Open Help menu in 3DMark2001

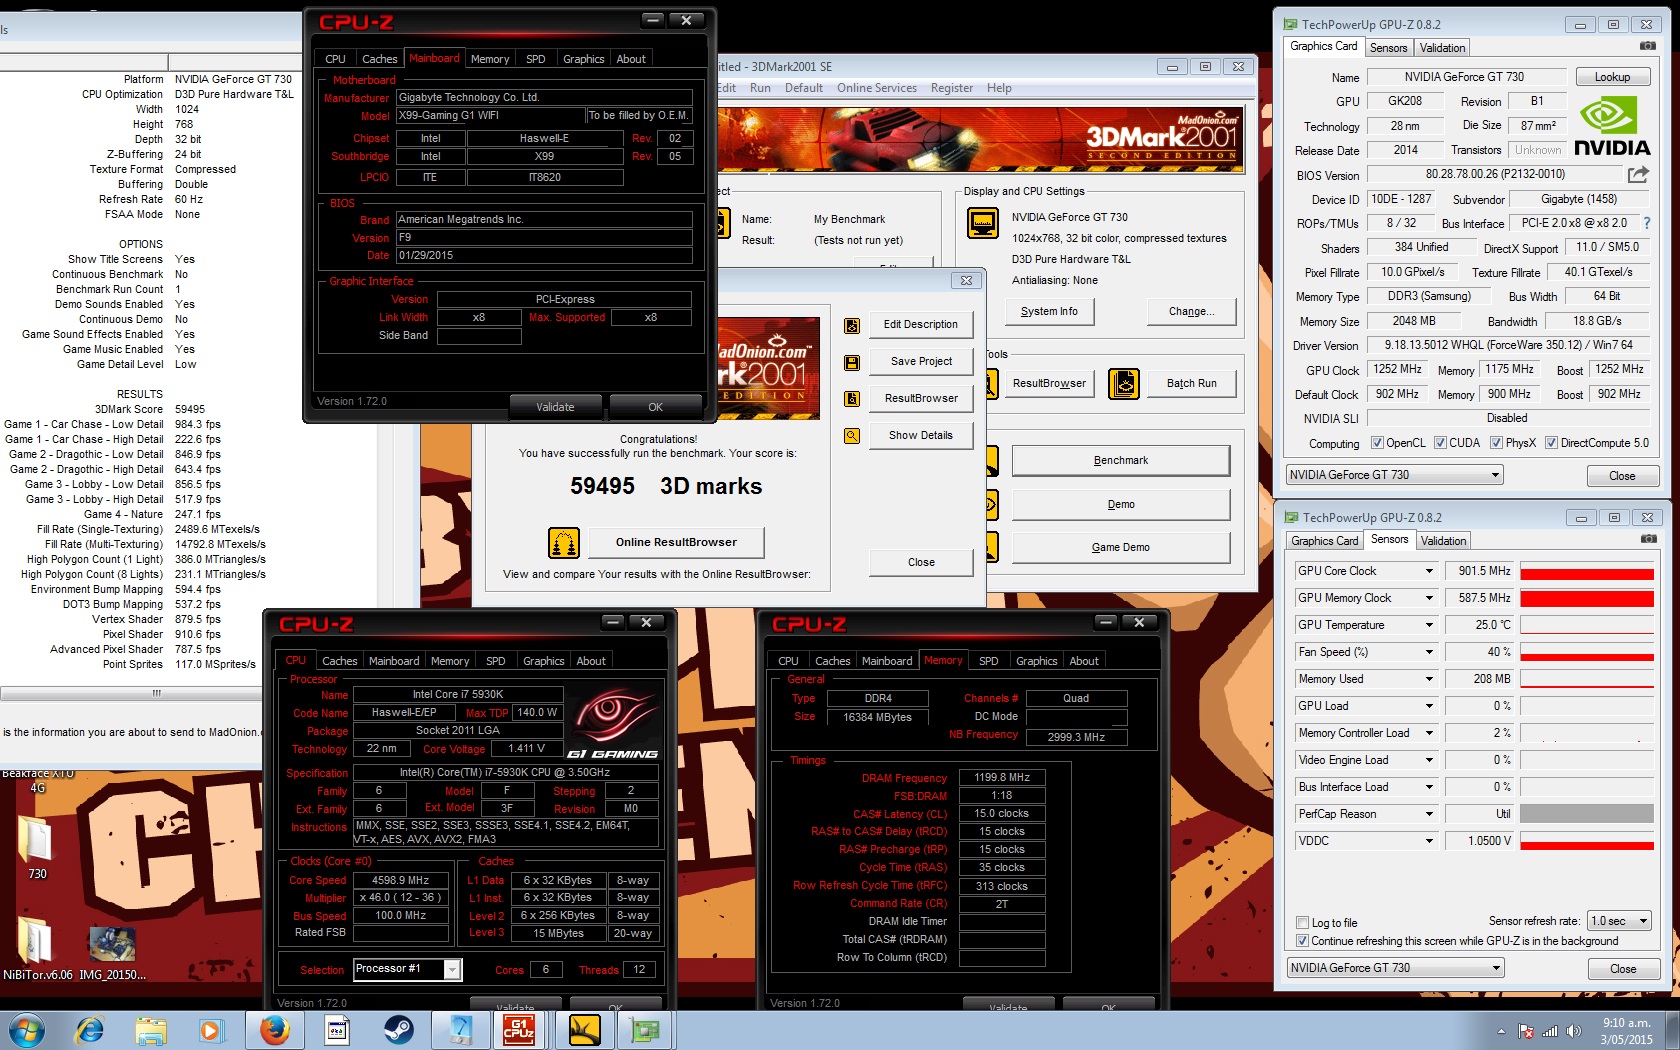coord(999,88)
